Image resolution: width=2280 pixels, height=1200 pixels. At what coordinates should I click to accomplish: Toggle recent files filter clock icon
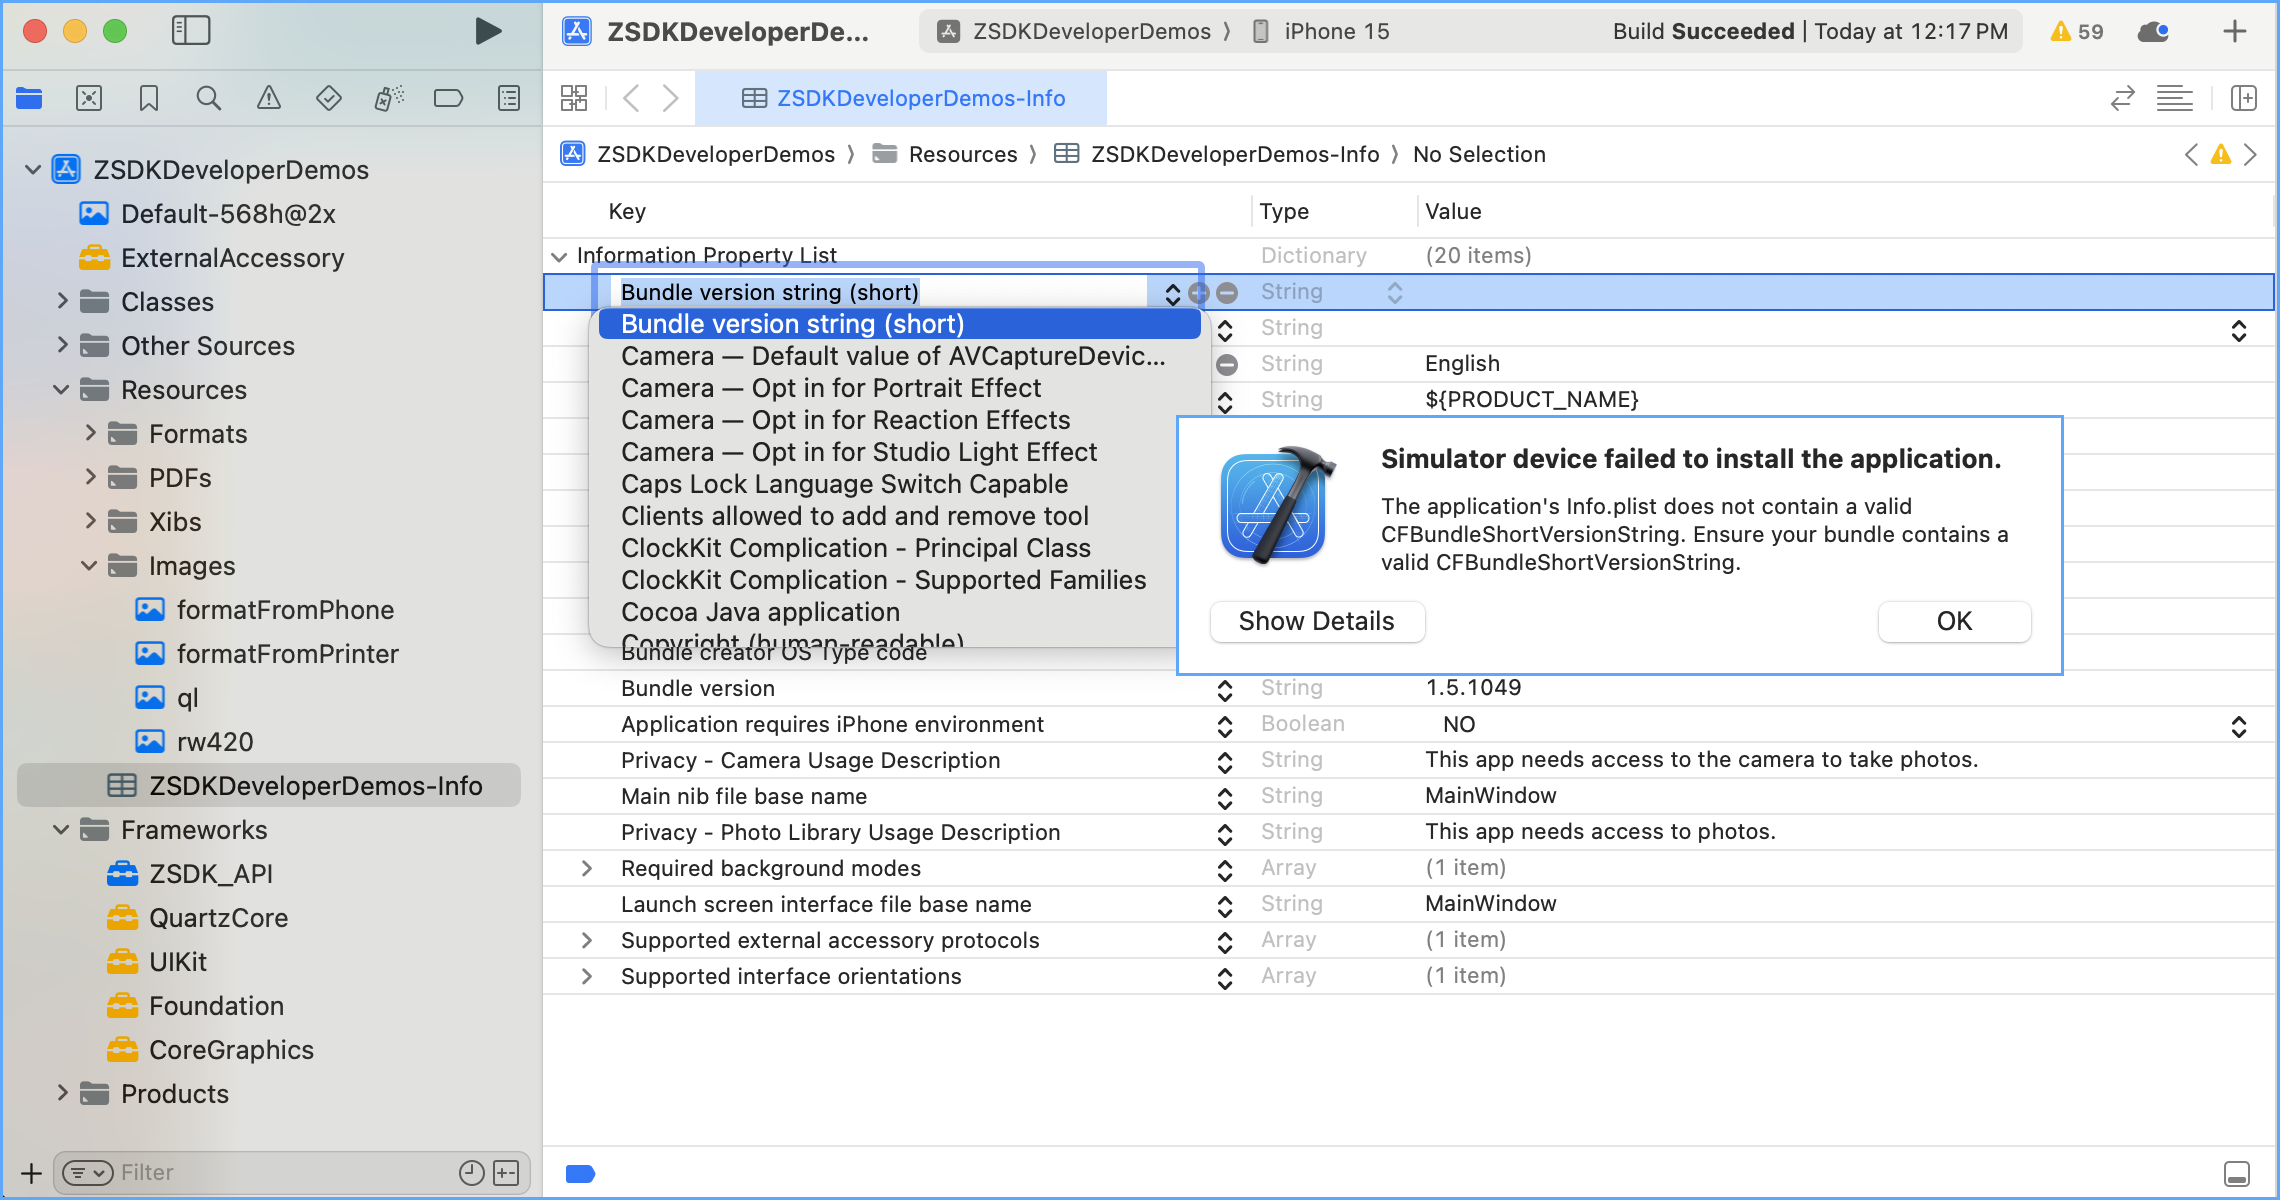coord(471,1173)
